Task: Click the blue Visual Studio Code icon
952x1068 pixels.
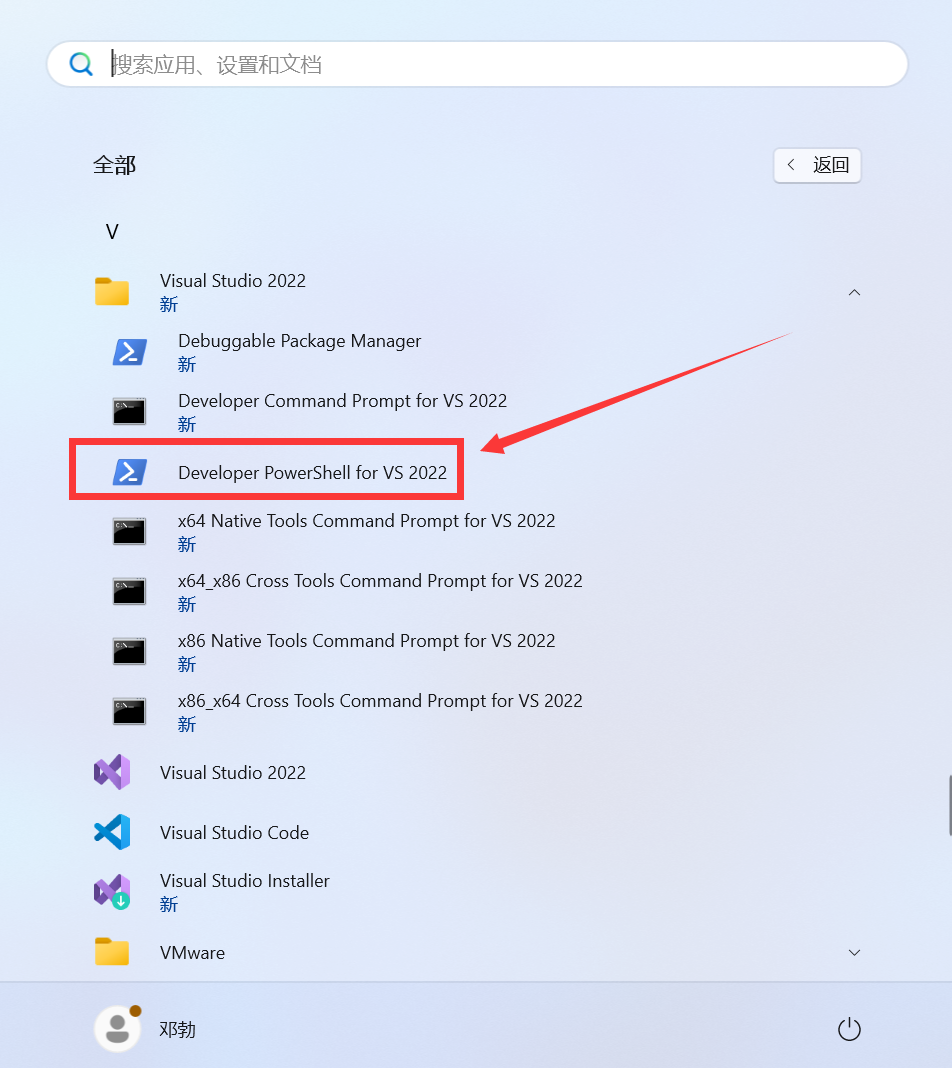Action: (112, 832)
